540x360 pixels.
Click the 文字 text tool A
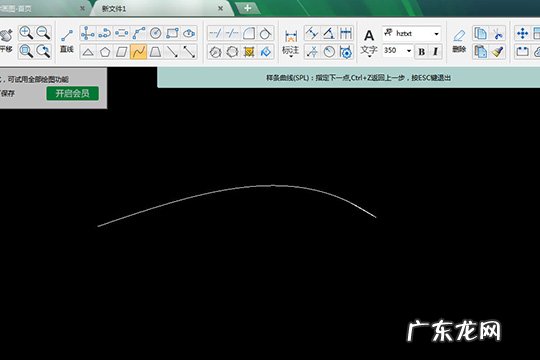click(369, 41)
